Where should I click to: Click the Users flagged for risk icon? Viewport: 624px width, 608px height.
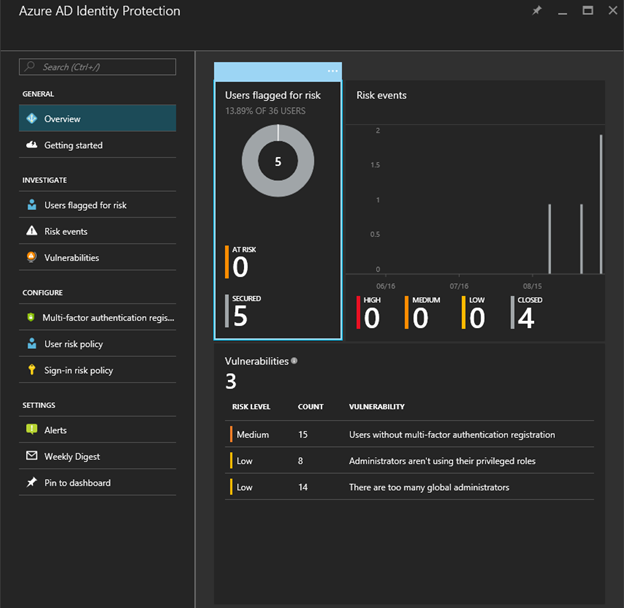click(30, 205)
